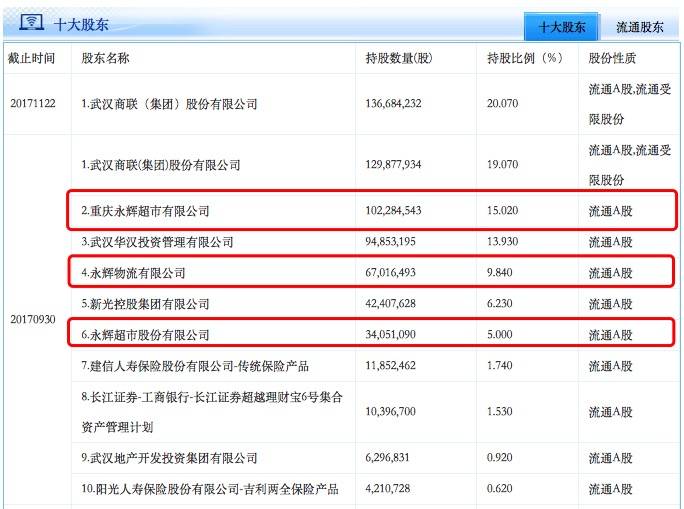Screen dimensions: 684x509
Task: Click the ratio value 19.070
Action: 503,164
